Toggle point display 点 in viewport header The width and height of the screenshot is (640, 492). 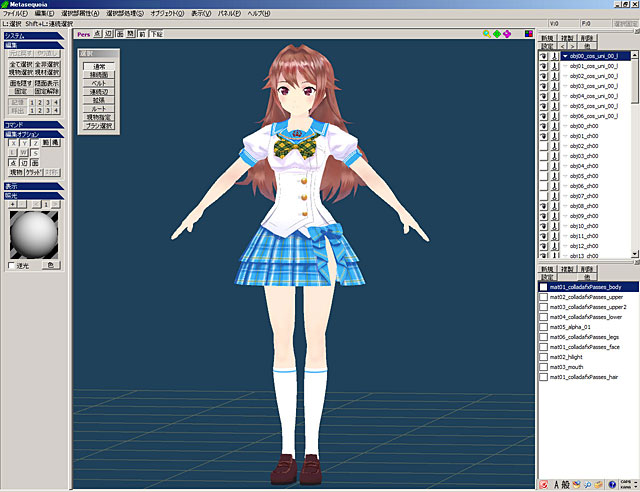[98, 34]
